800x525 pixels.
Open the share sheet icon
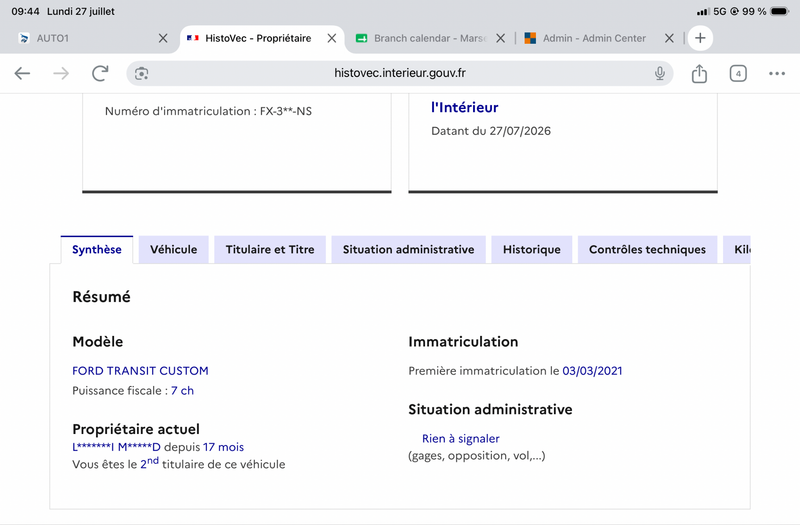(699, 73)
